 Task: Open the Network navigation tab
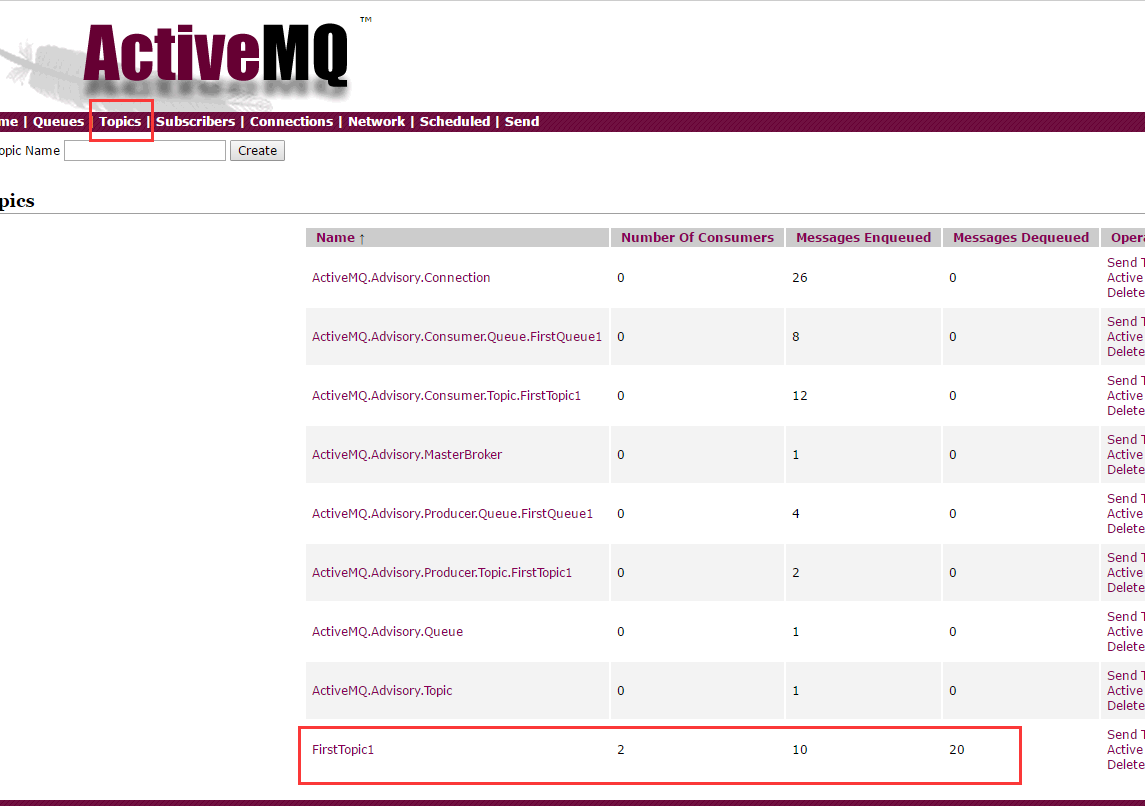[376, 122]
